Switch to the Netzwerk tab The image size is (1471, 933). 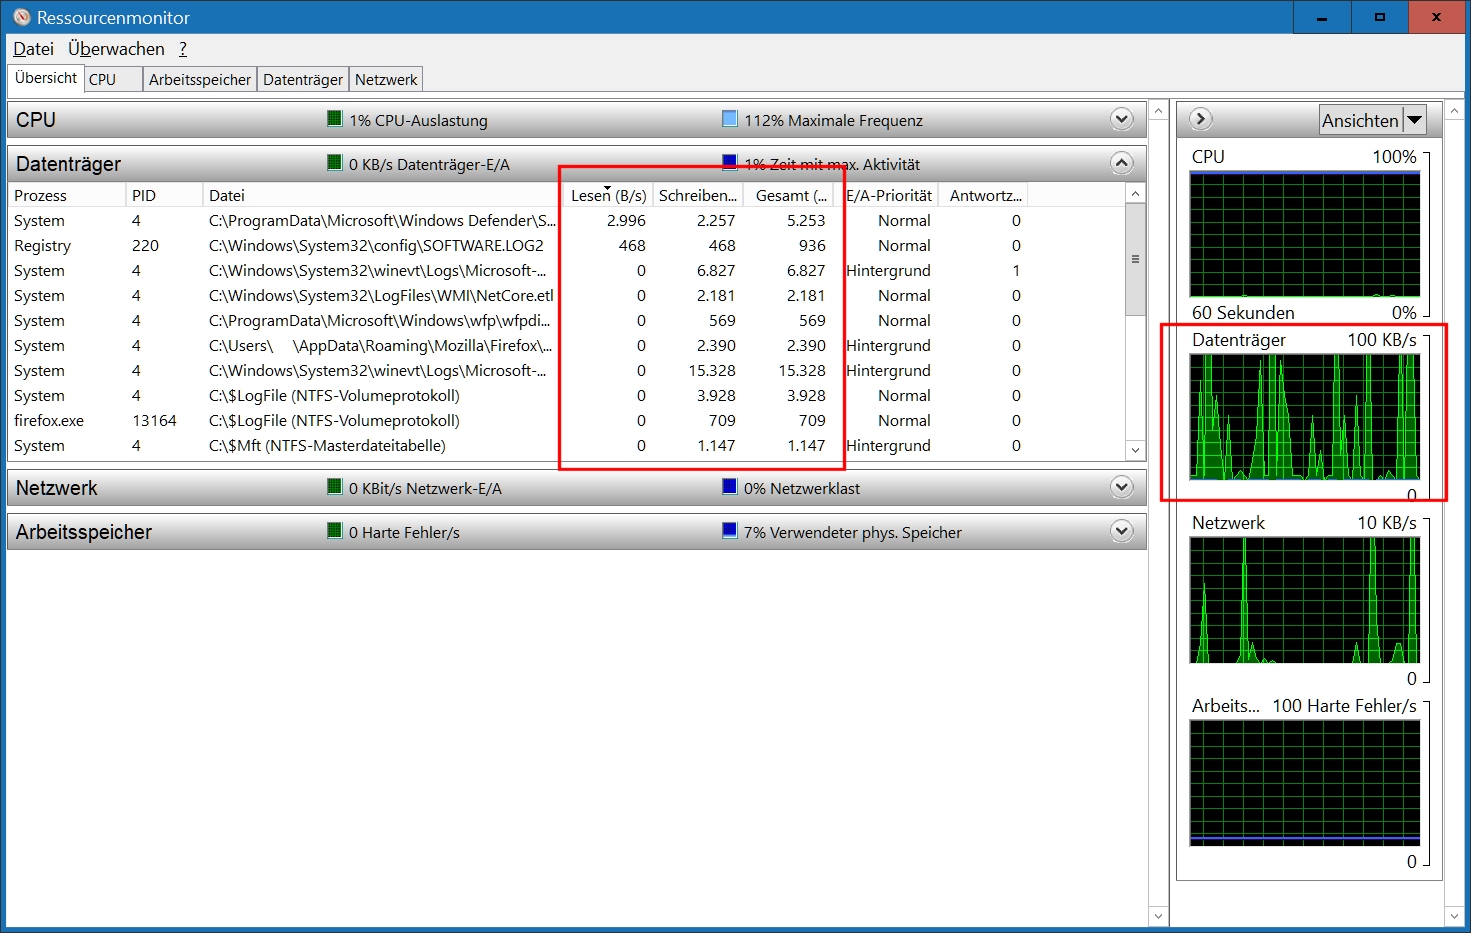[x=386, y=80]
